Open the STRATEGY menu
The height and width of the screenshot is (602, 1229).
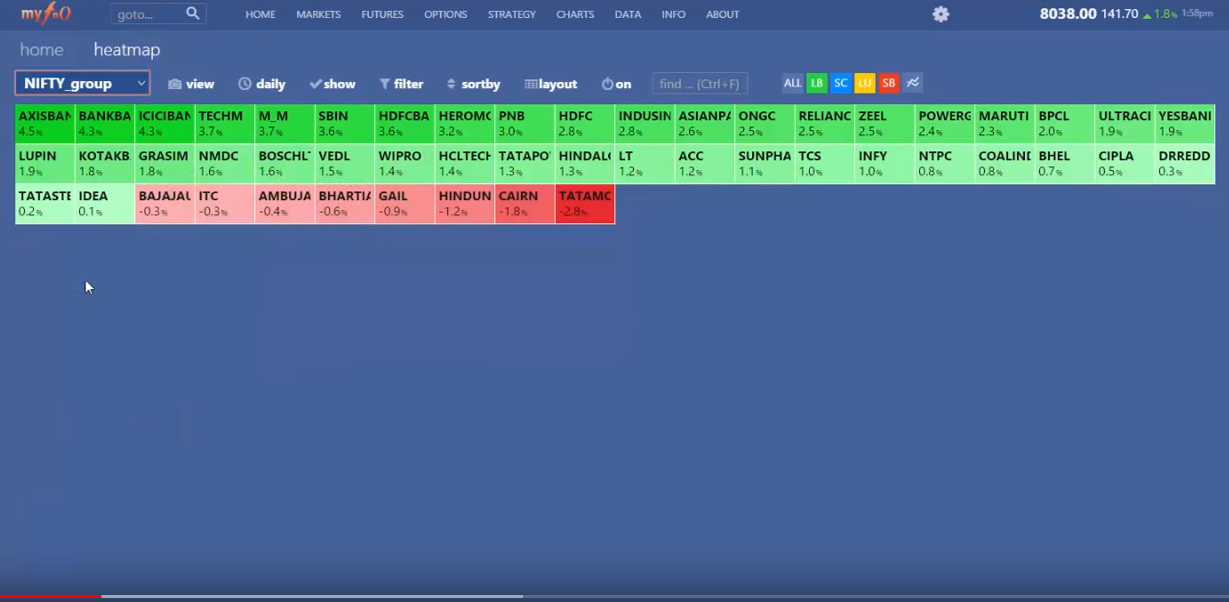(511, 14)
